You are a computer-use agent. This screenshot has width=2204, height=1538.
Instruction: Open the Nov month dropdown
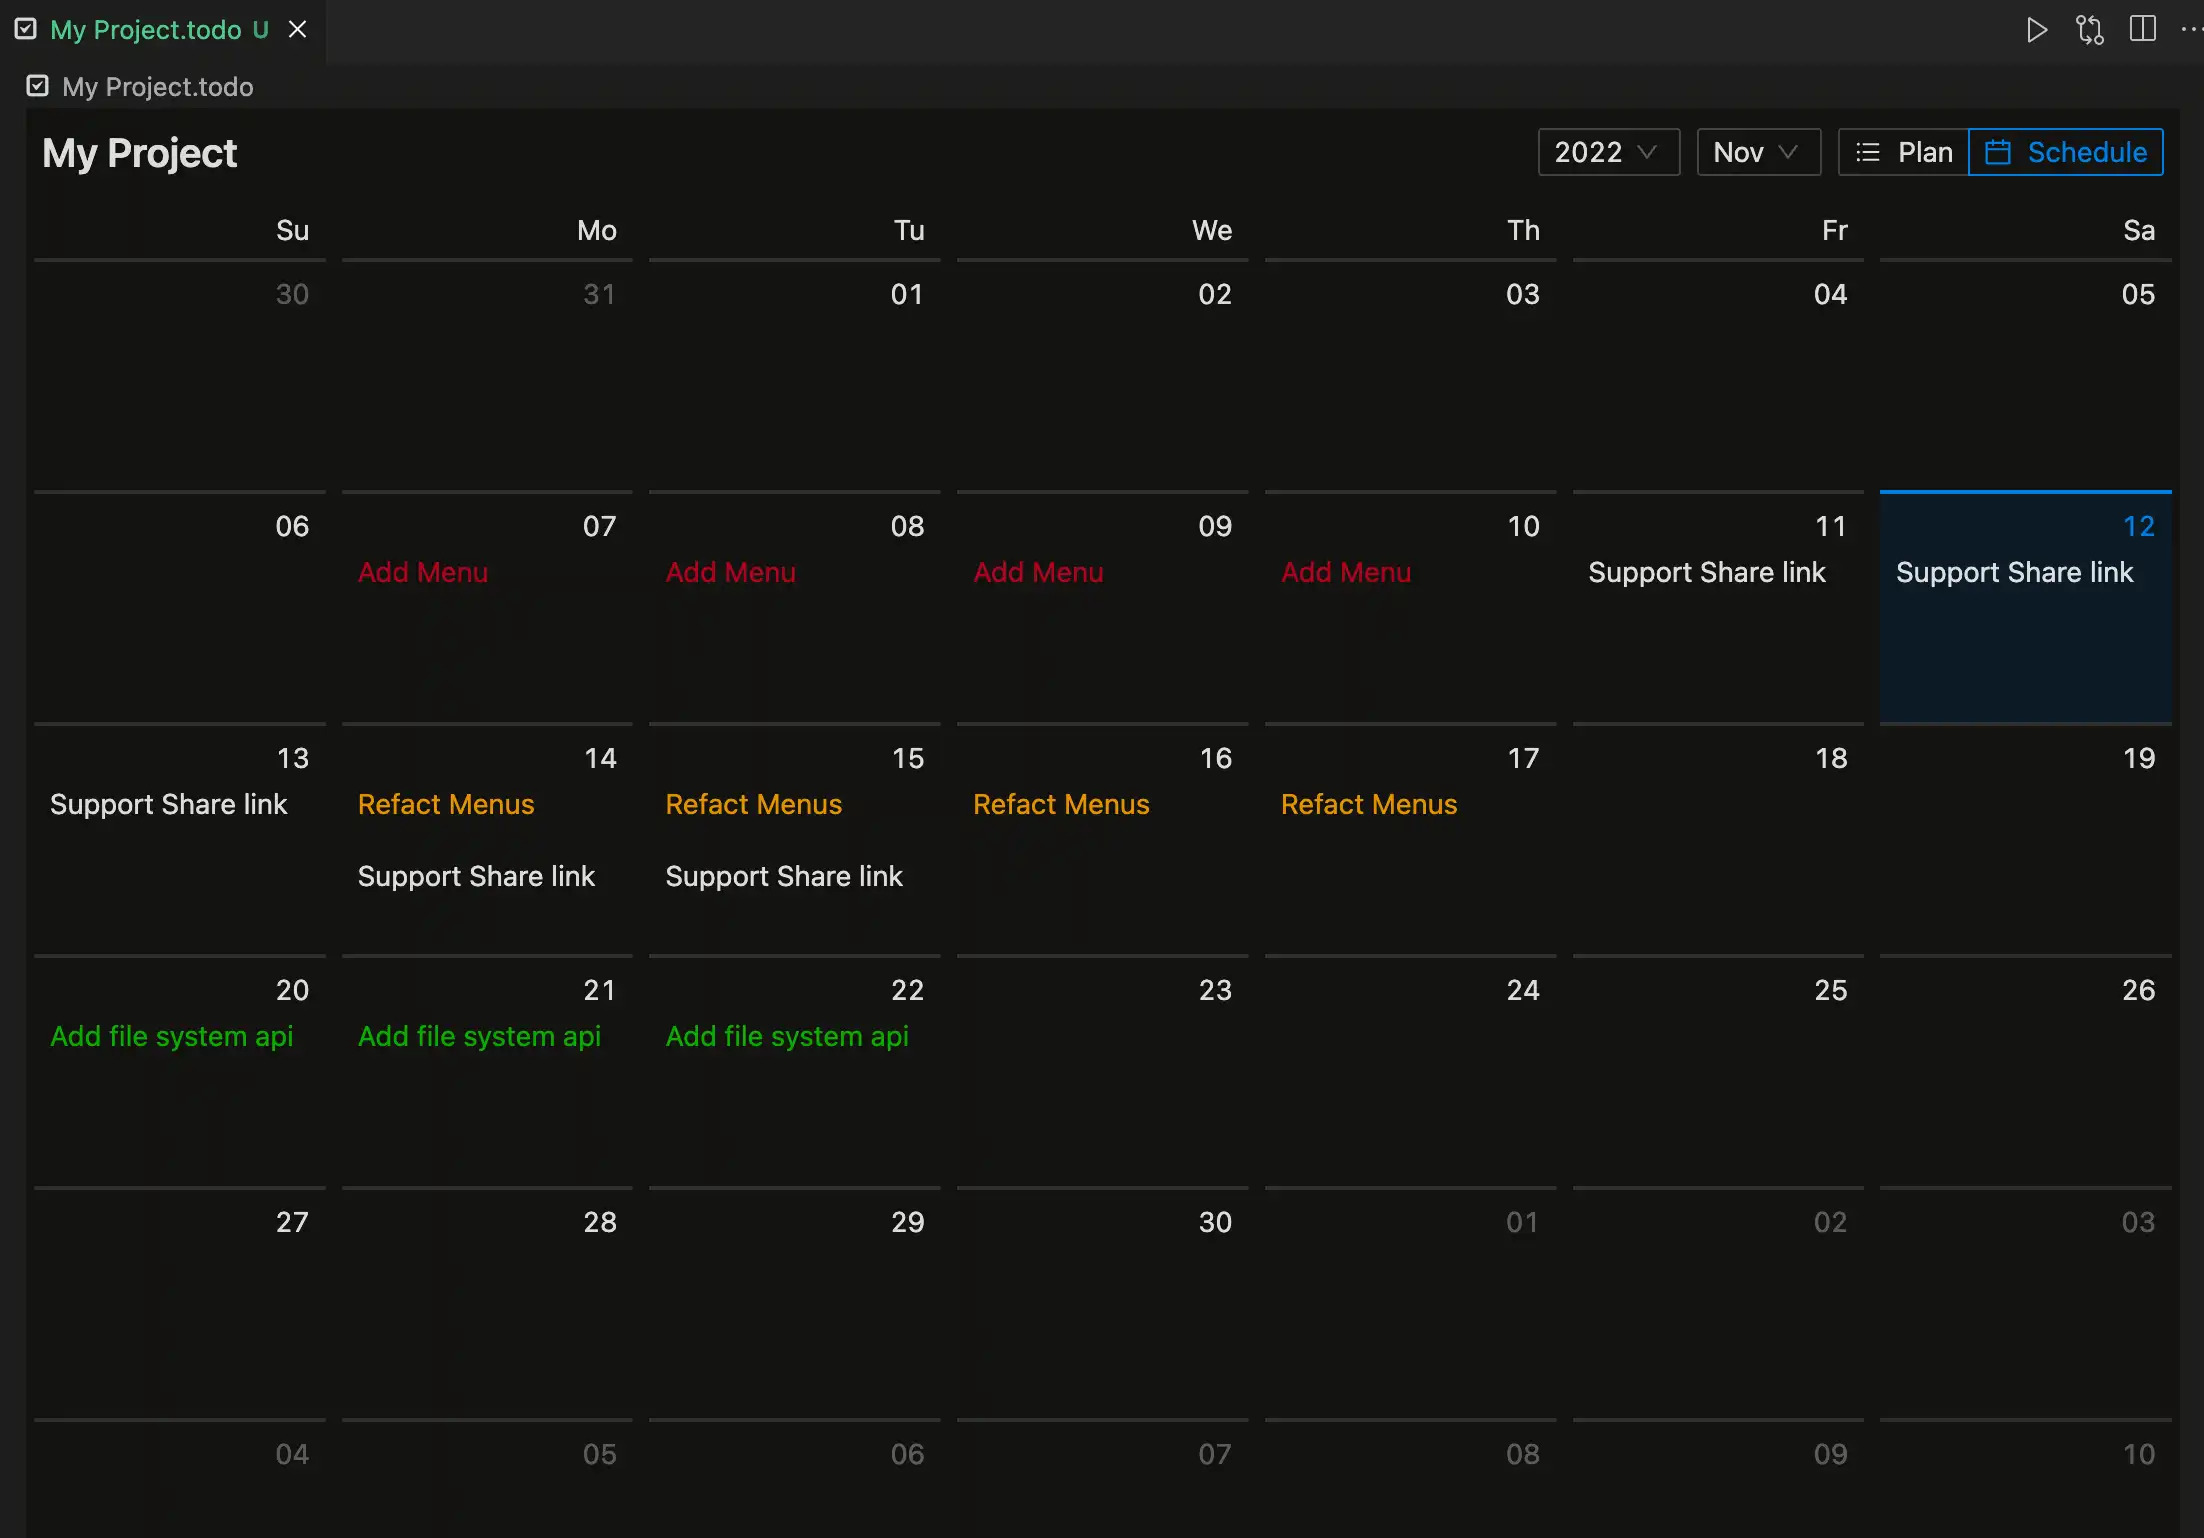click(1757, 152)
